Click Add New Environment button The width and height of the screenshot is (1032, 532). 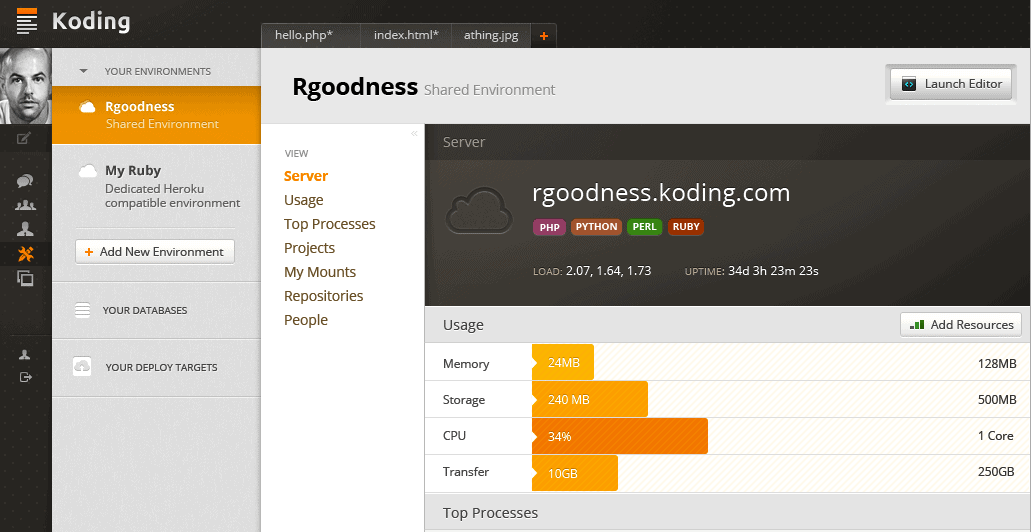tap(155, 252)
